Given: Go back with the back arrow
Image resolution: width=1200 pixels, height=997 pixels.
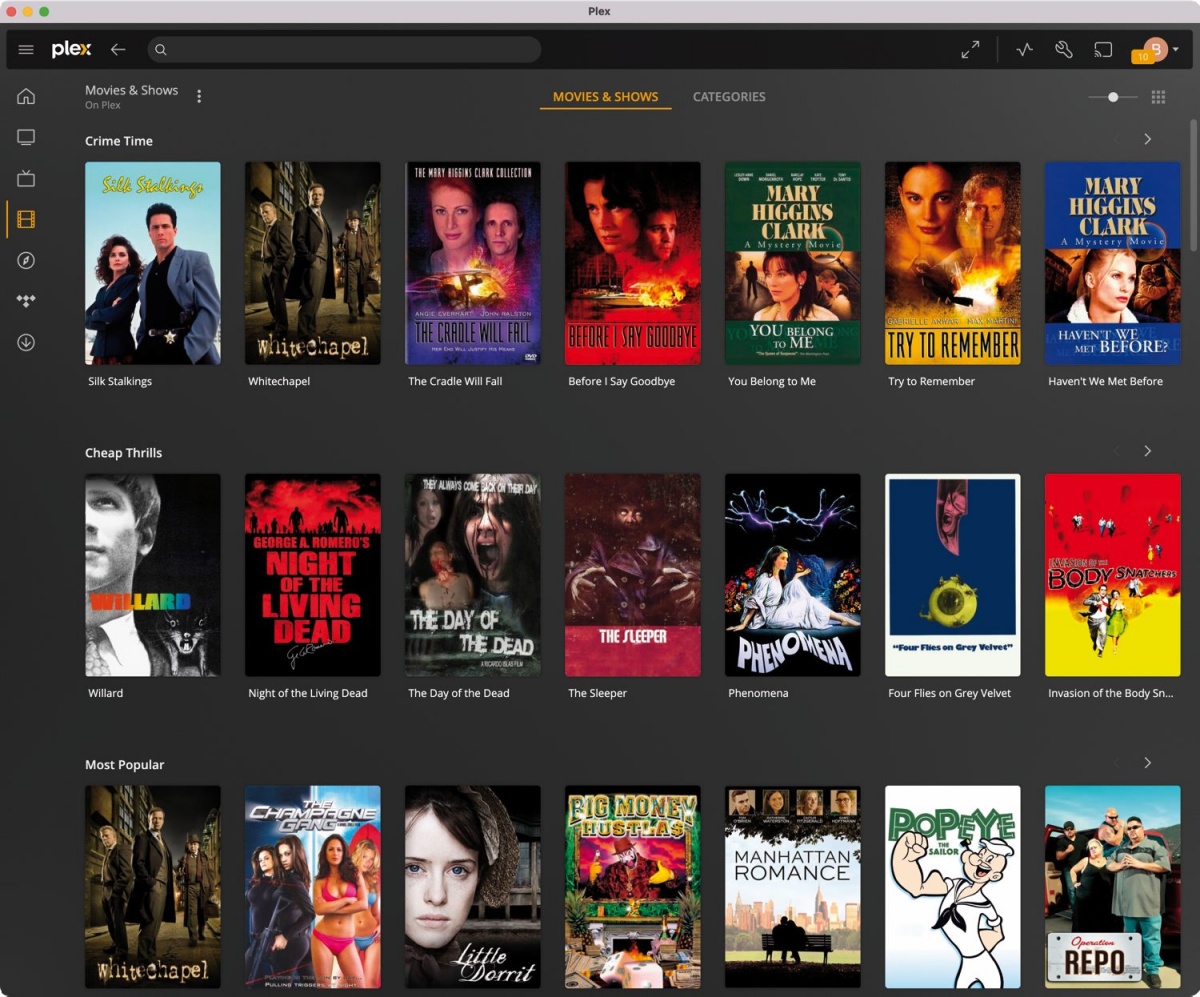Looking at the screenshot, I should point(118,49).
